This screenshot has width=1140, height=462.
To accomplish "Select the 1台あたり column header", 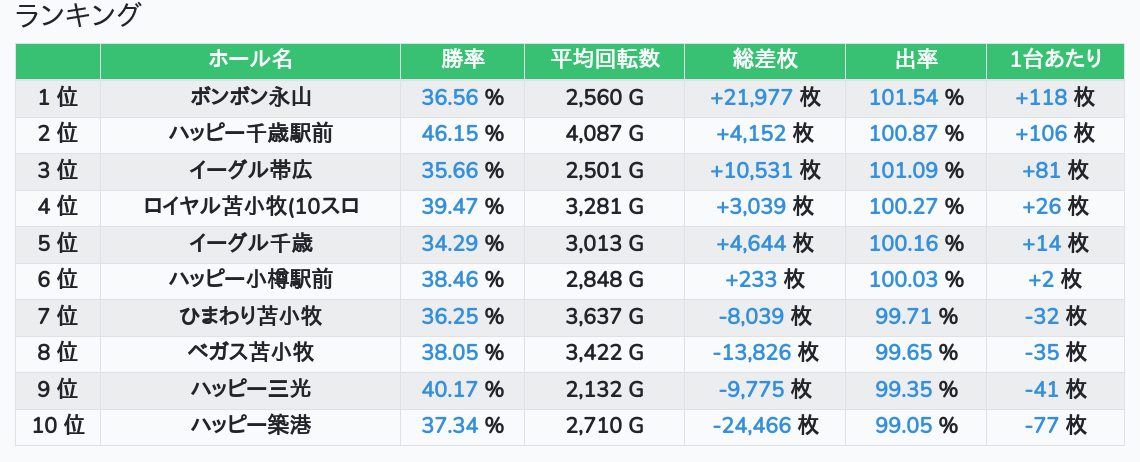I will (1055, 60).
